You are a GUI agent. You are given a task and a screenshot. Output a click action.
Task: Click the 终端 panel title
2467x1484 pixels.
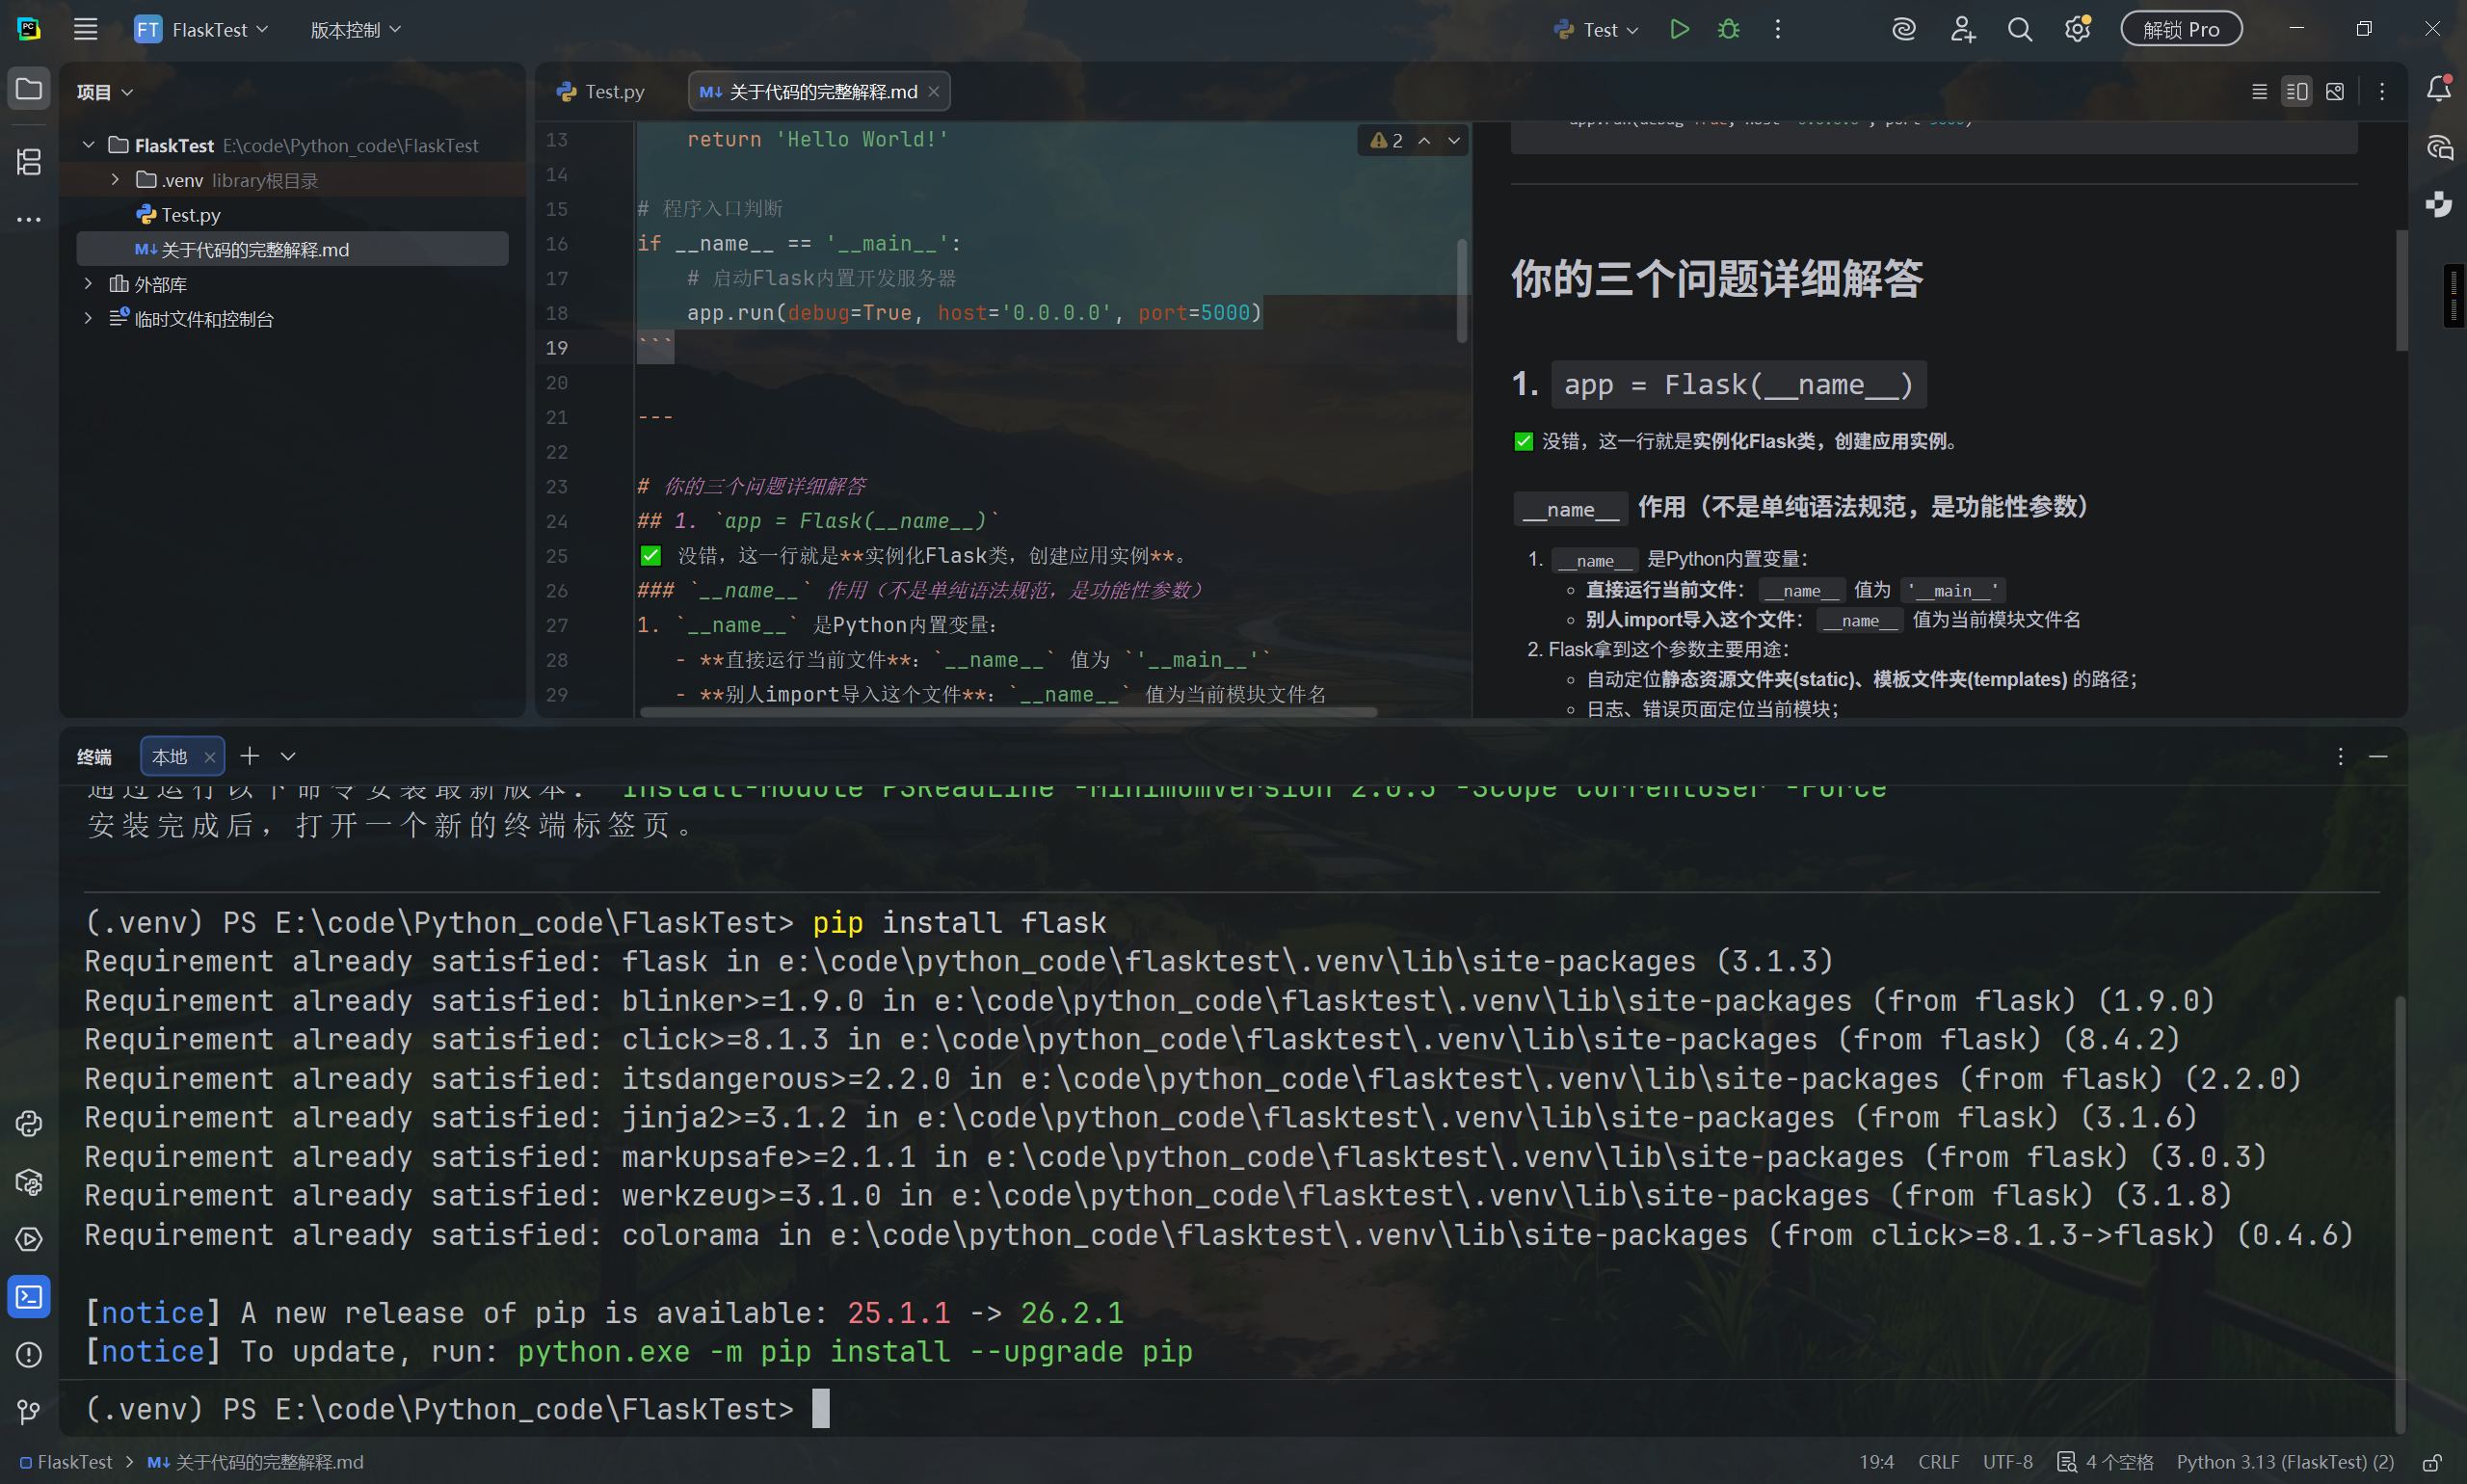95,757
